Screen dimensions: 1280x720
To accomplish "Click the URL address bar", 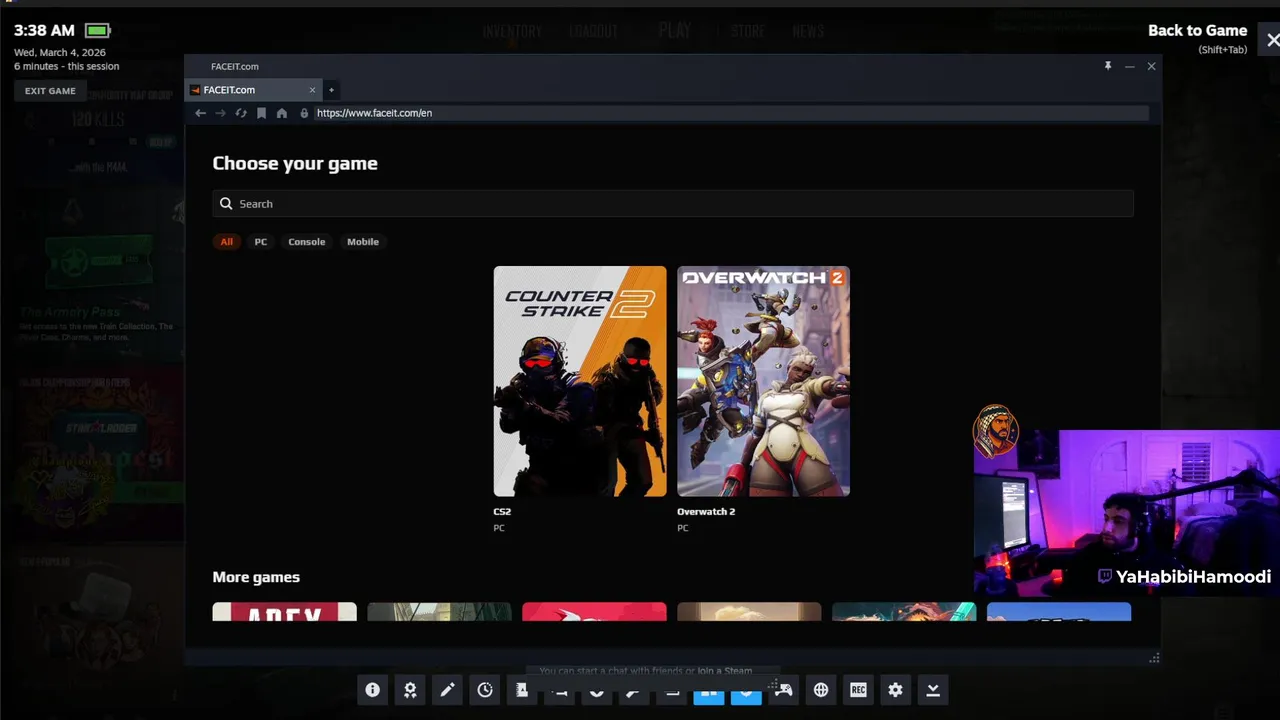I will click(730, 113).
